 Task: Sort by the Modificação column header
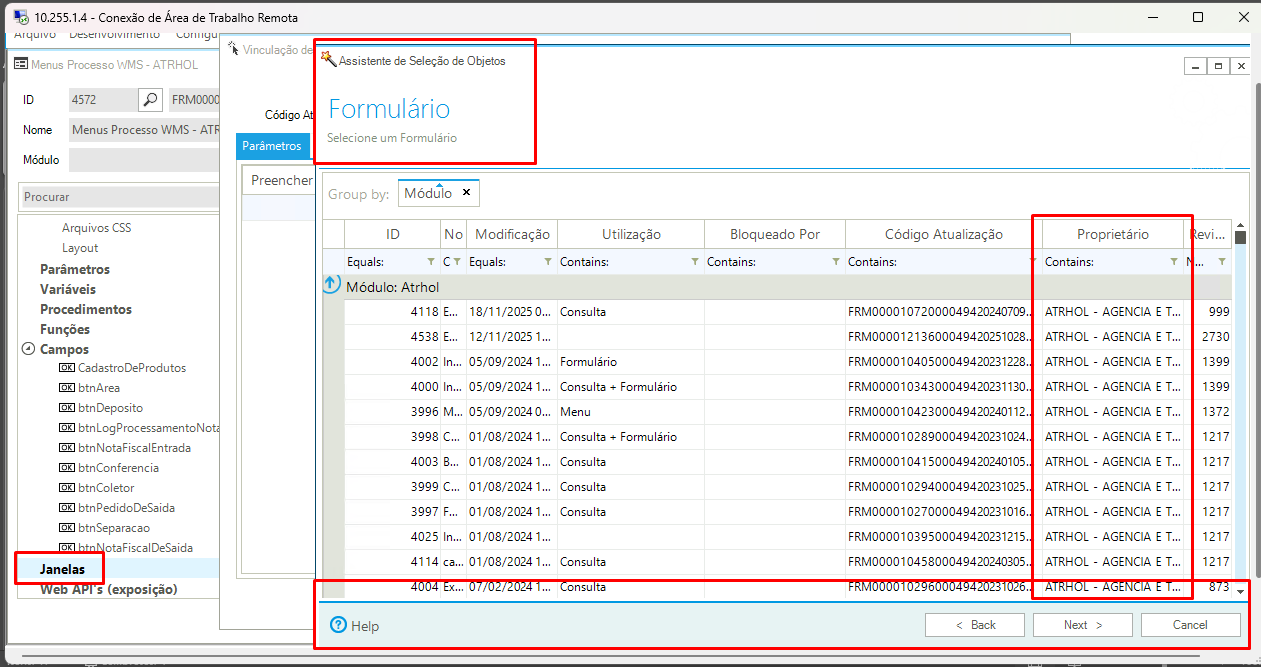click(x=512, y=234)
